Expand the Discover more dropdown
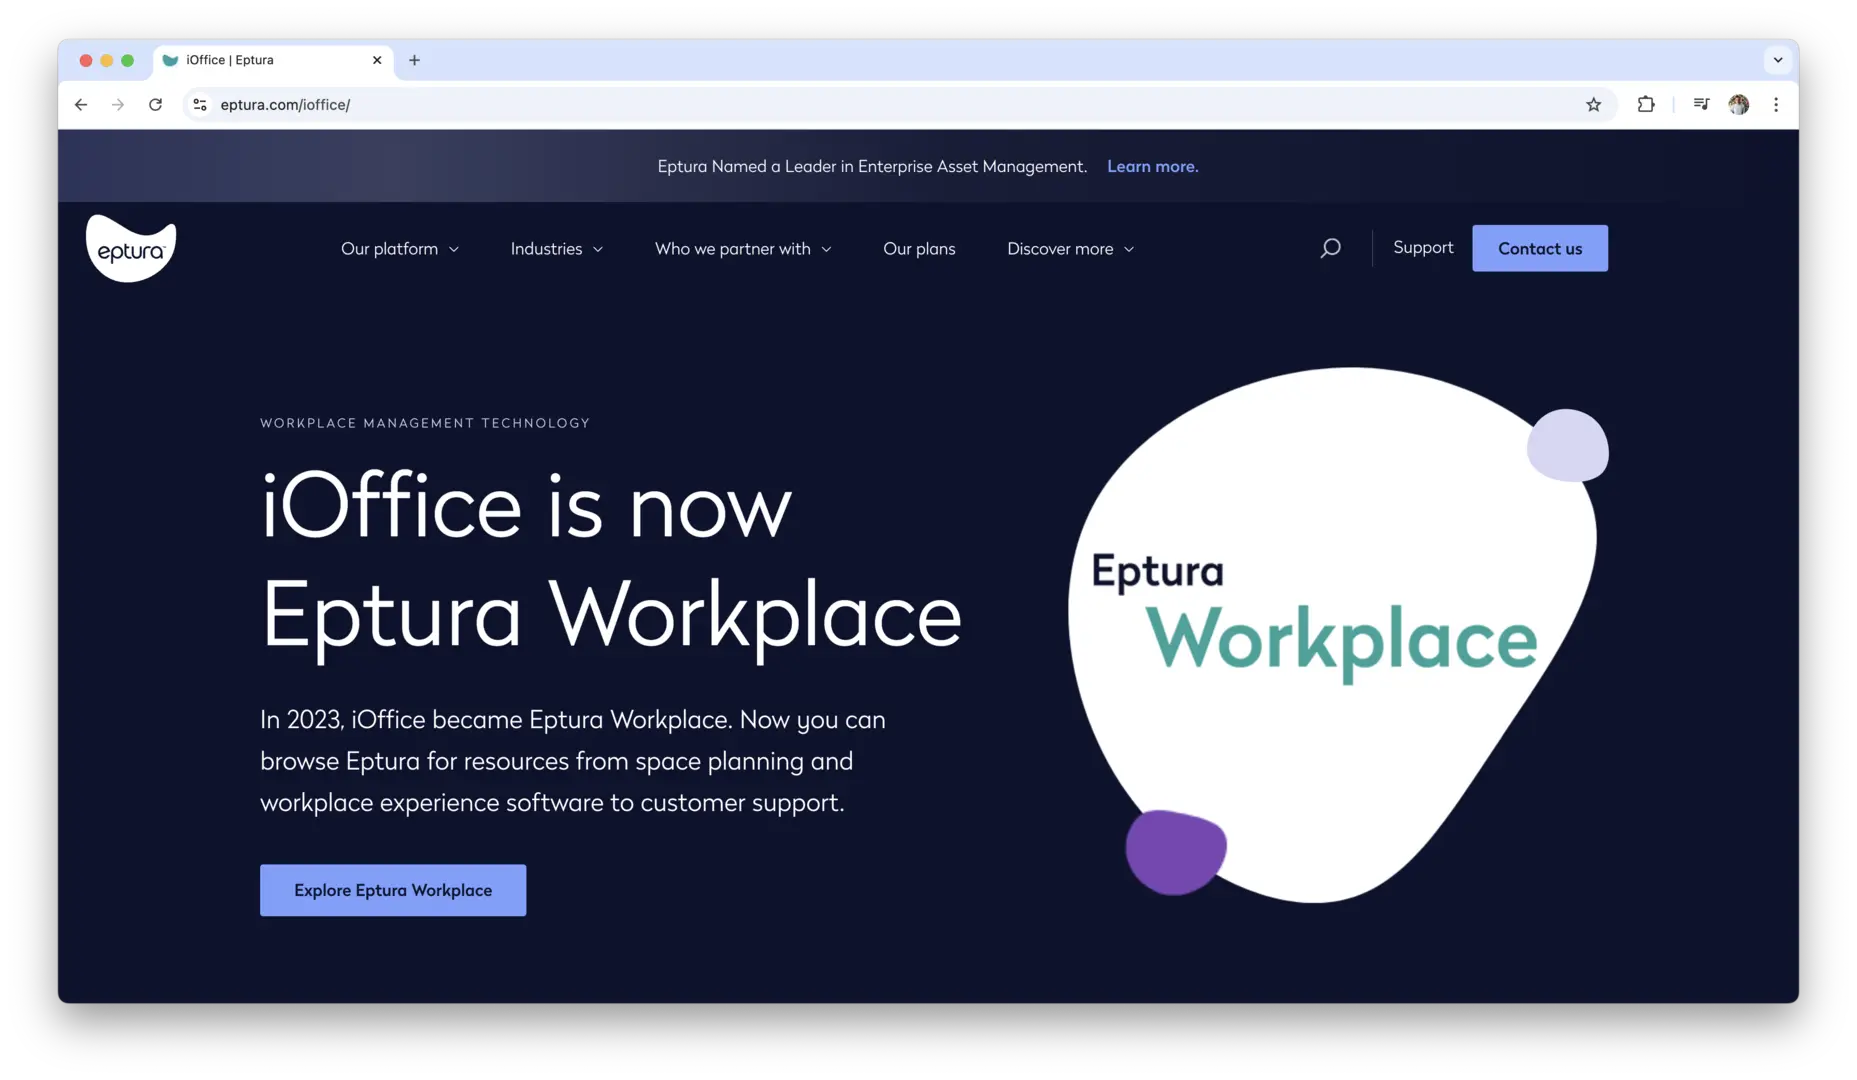Viewport: 1857px width, 1080px height. 1070,248
